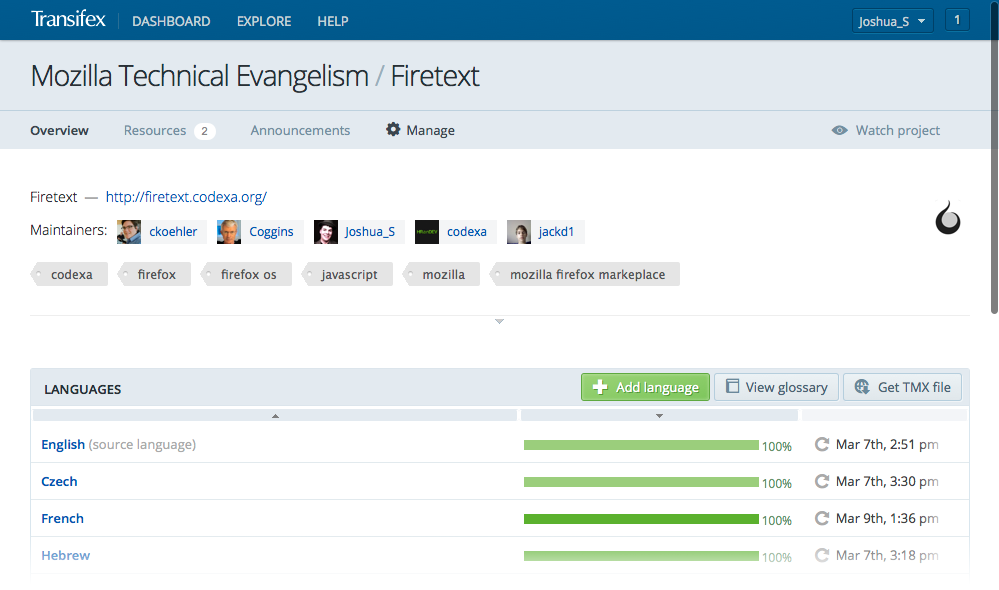This screenshot has width=999, height=590.
Task: Open the Manage gear icon
Action: [393, 129]
